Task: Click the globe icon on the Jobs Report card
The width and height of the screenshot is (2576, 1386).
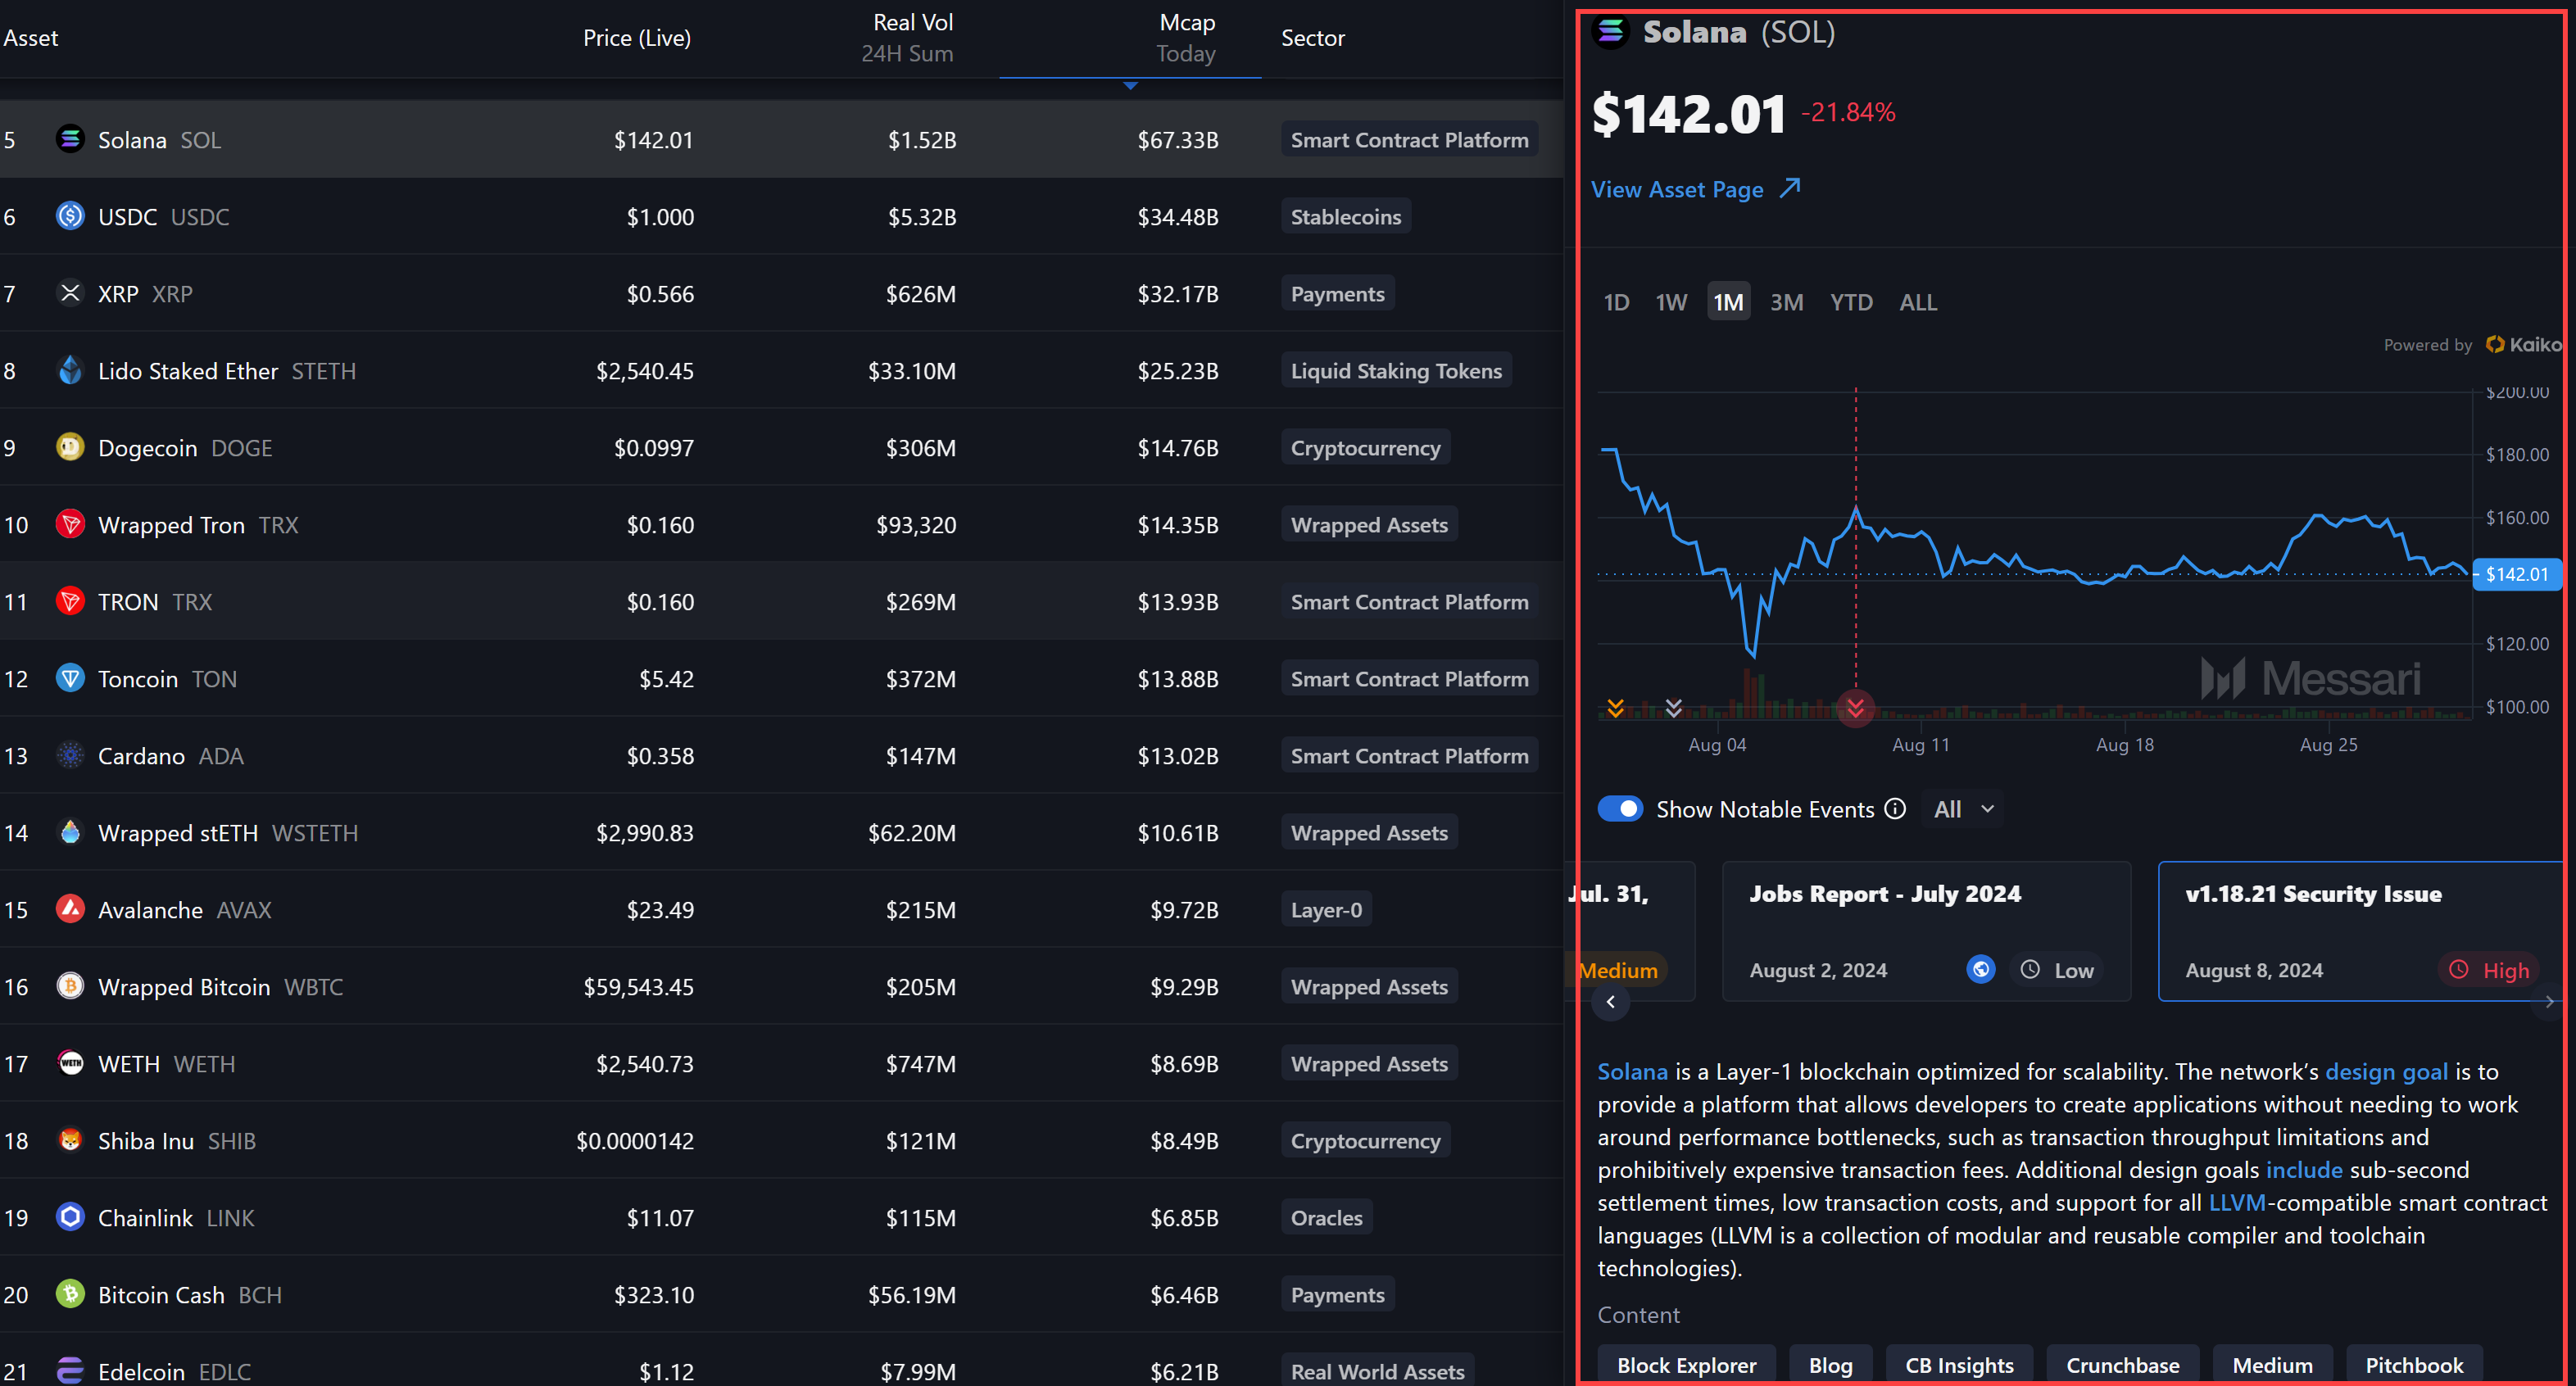Action: pyautogui.click(x=1980, y=969)
